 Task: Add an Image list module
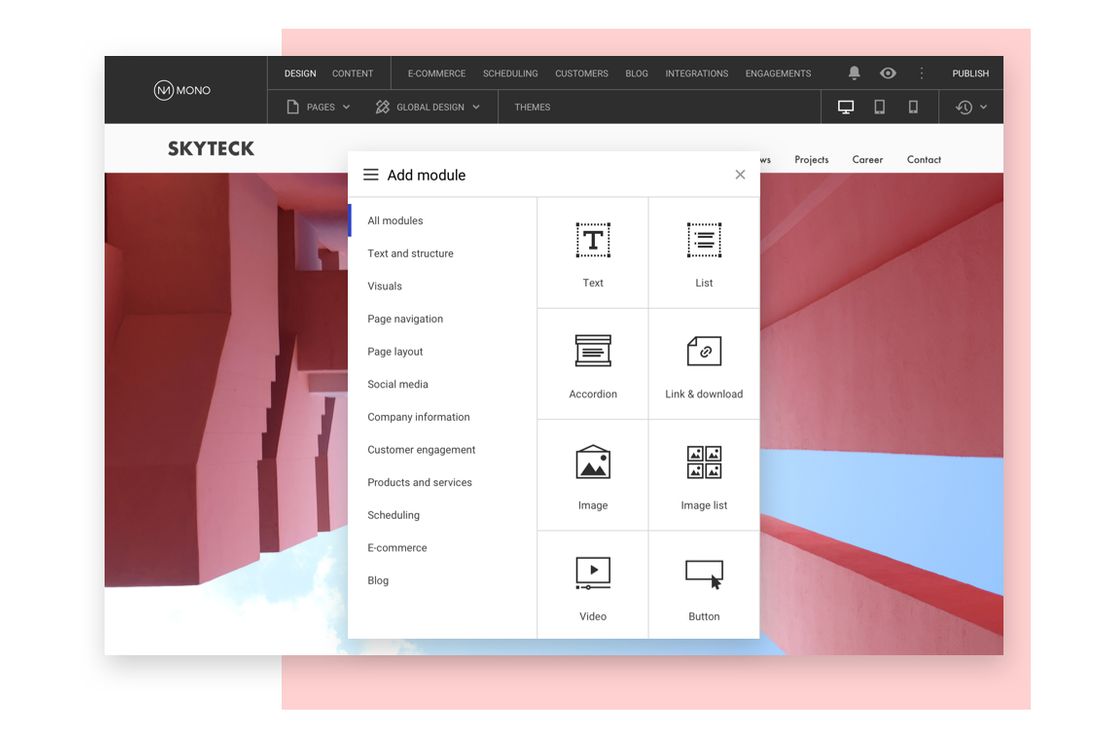coord(704,475)
